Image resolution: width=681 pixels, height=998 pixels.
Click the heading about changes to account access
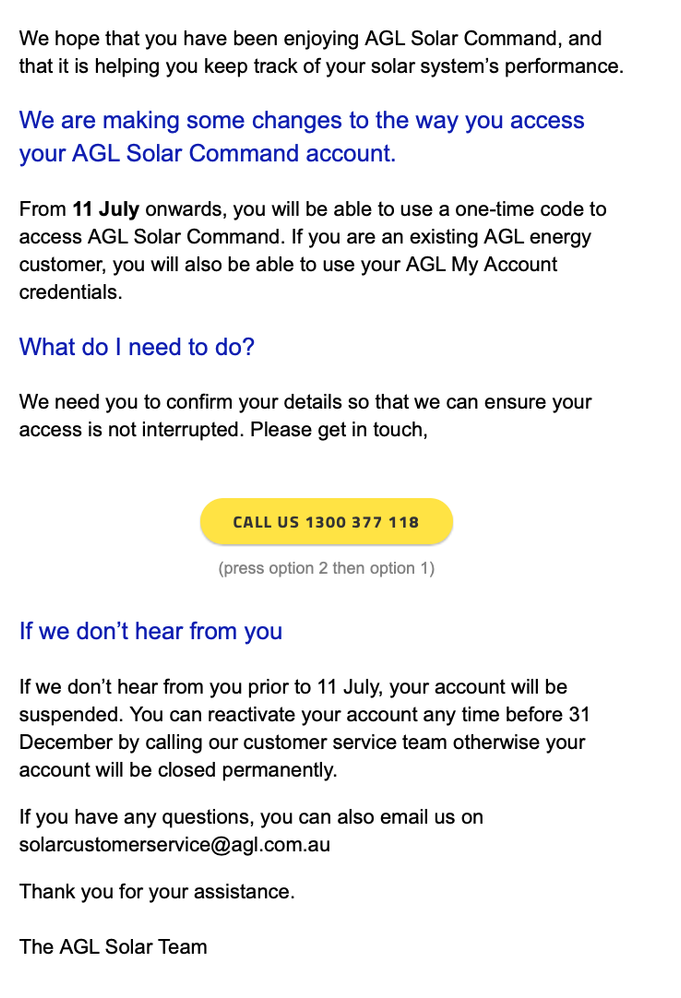point(300,136)
